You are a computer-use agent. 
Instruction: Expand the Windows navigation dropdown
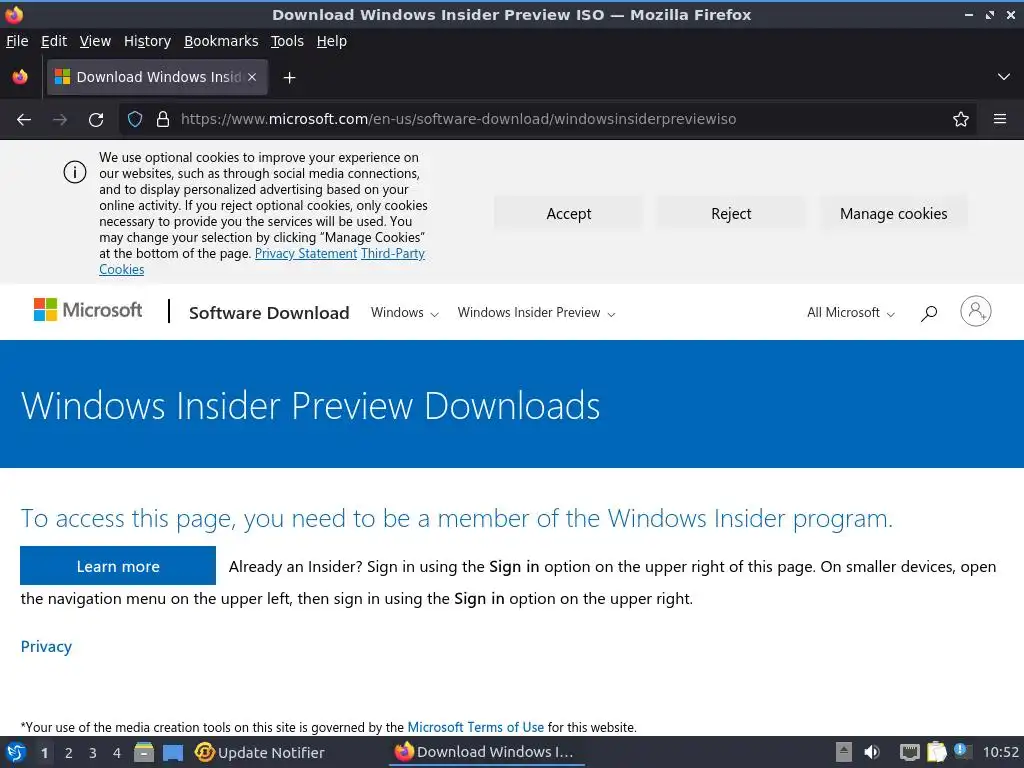[404, 313]
